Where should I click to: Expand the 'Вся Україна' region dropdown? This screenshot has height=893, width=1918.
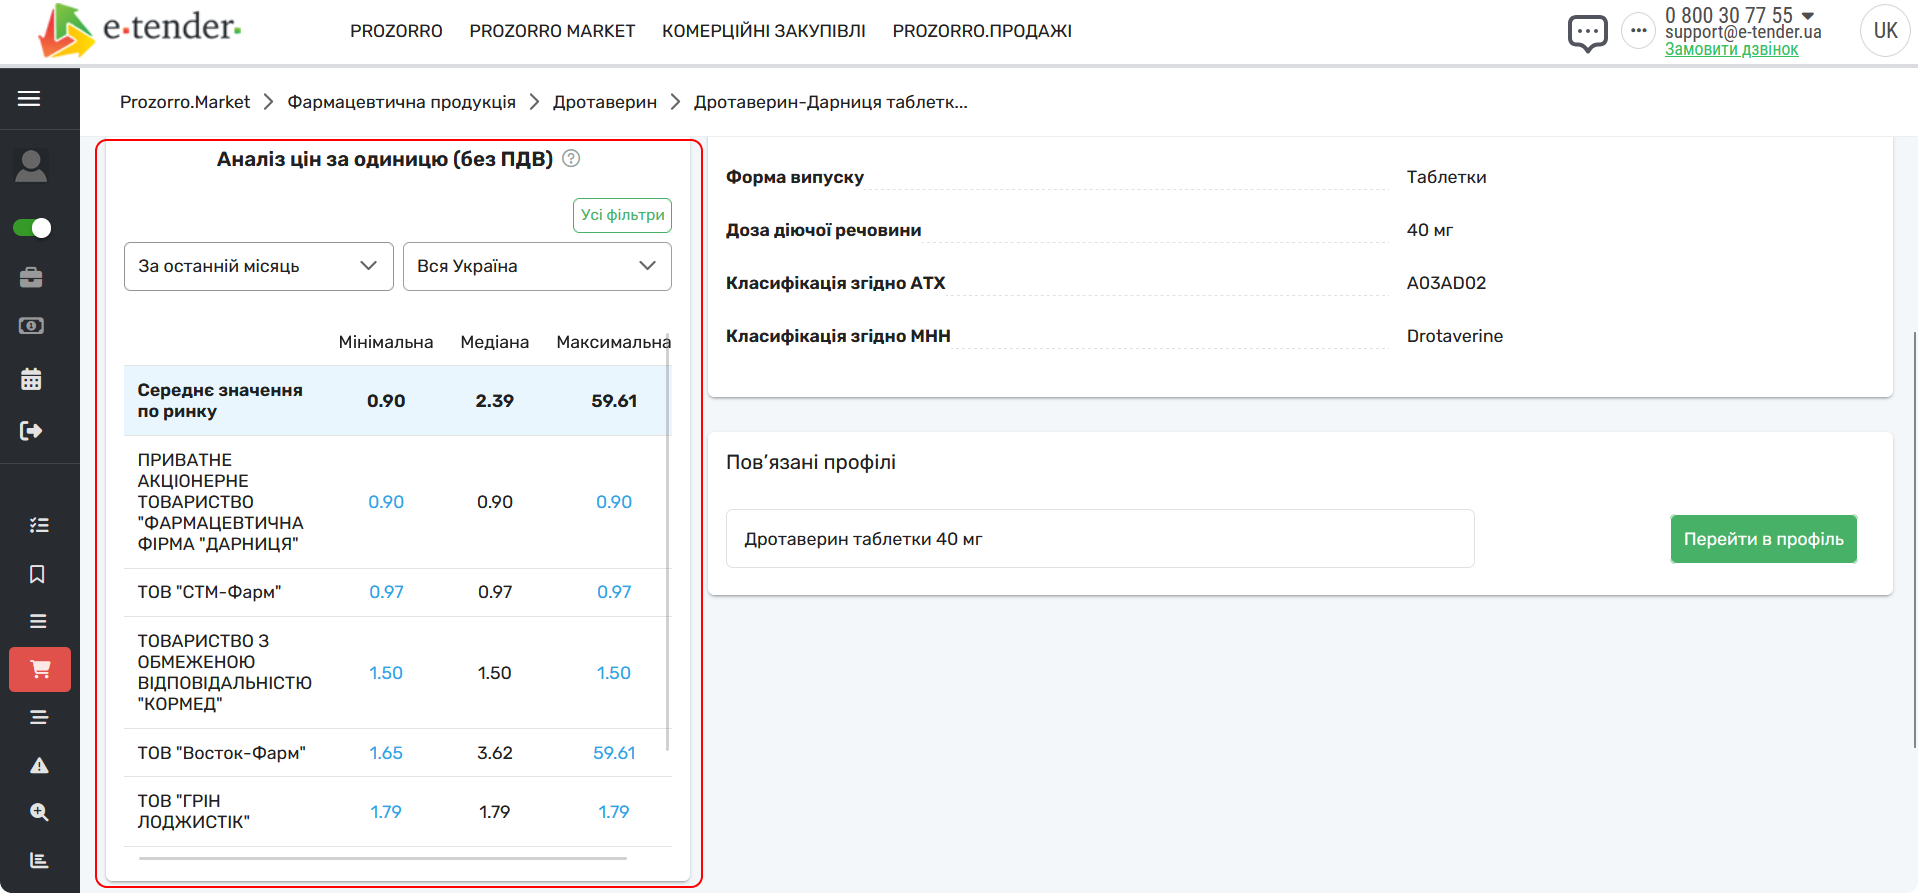click(537, 266)
